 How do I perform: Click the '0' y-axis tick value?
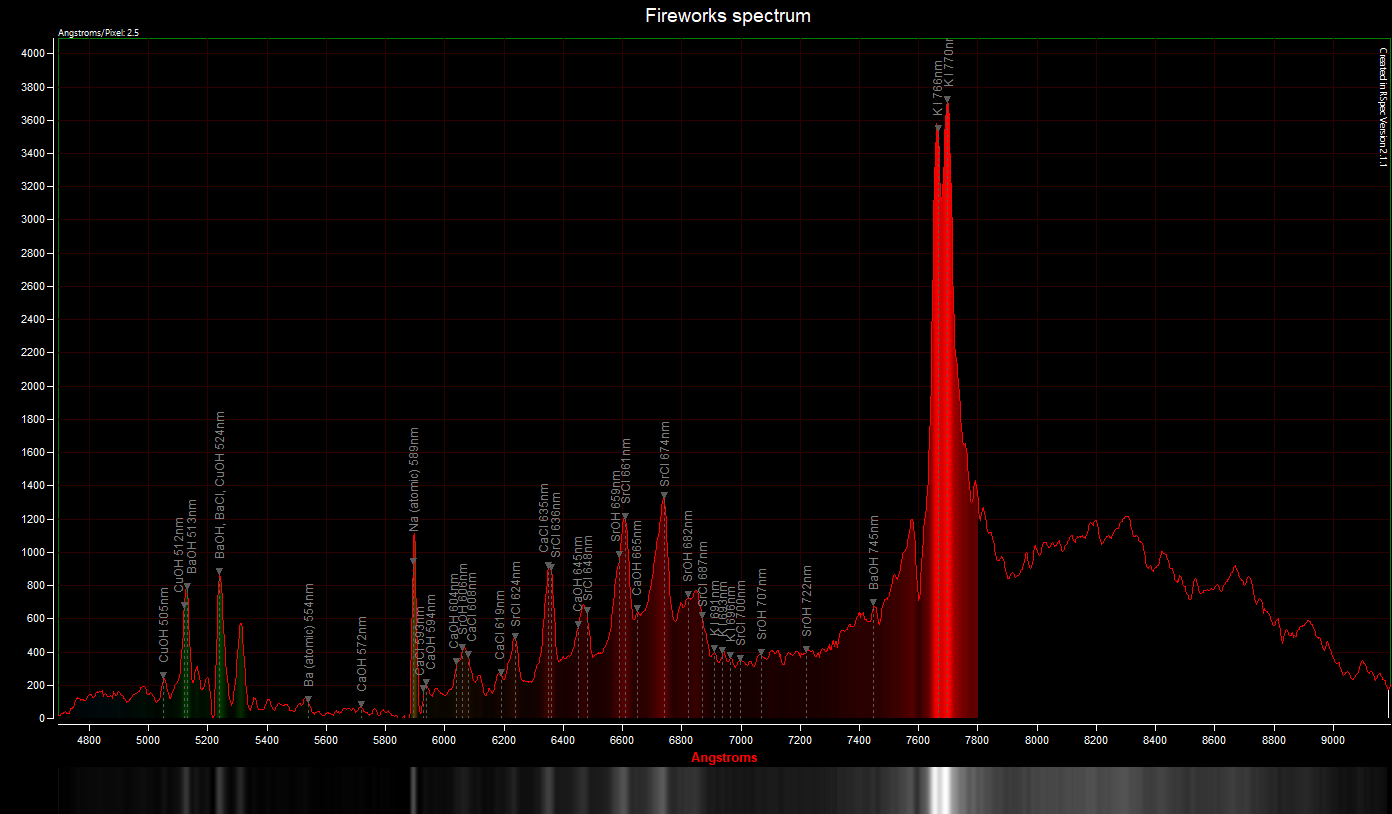click(x=41, y=718)
